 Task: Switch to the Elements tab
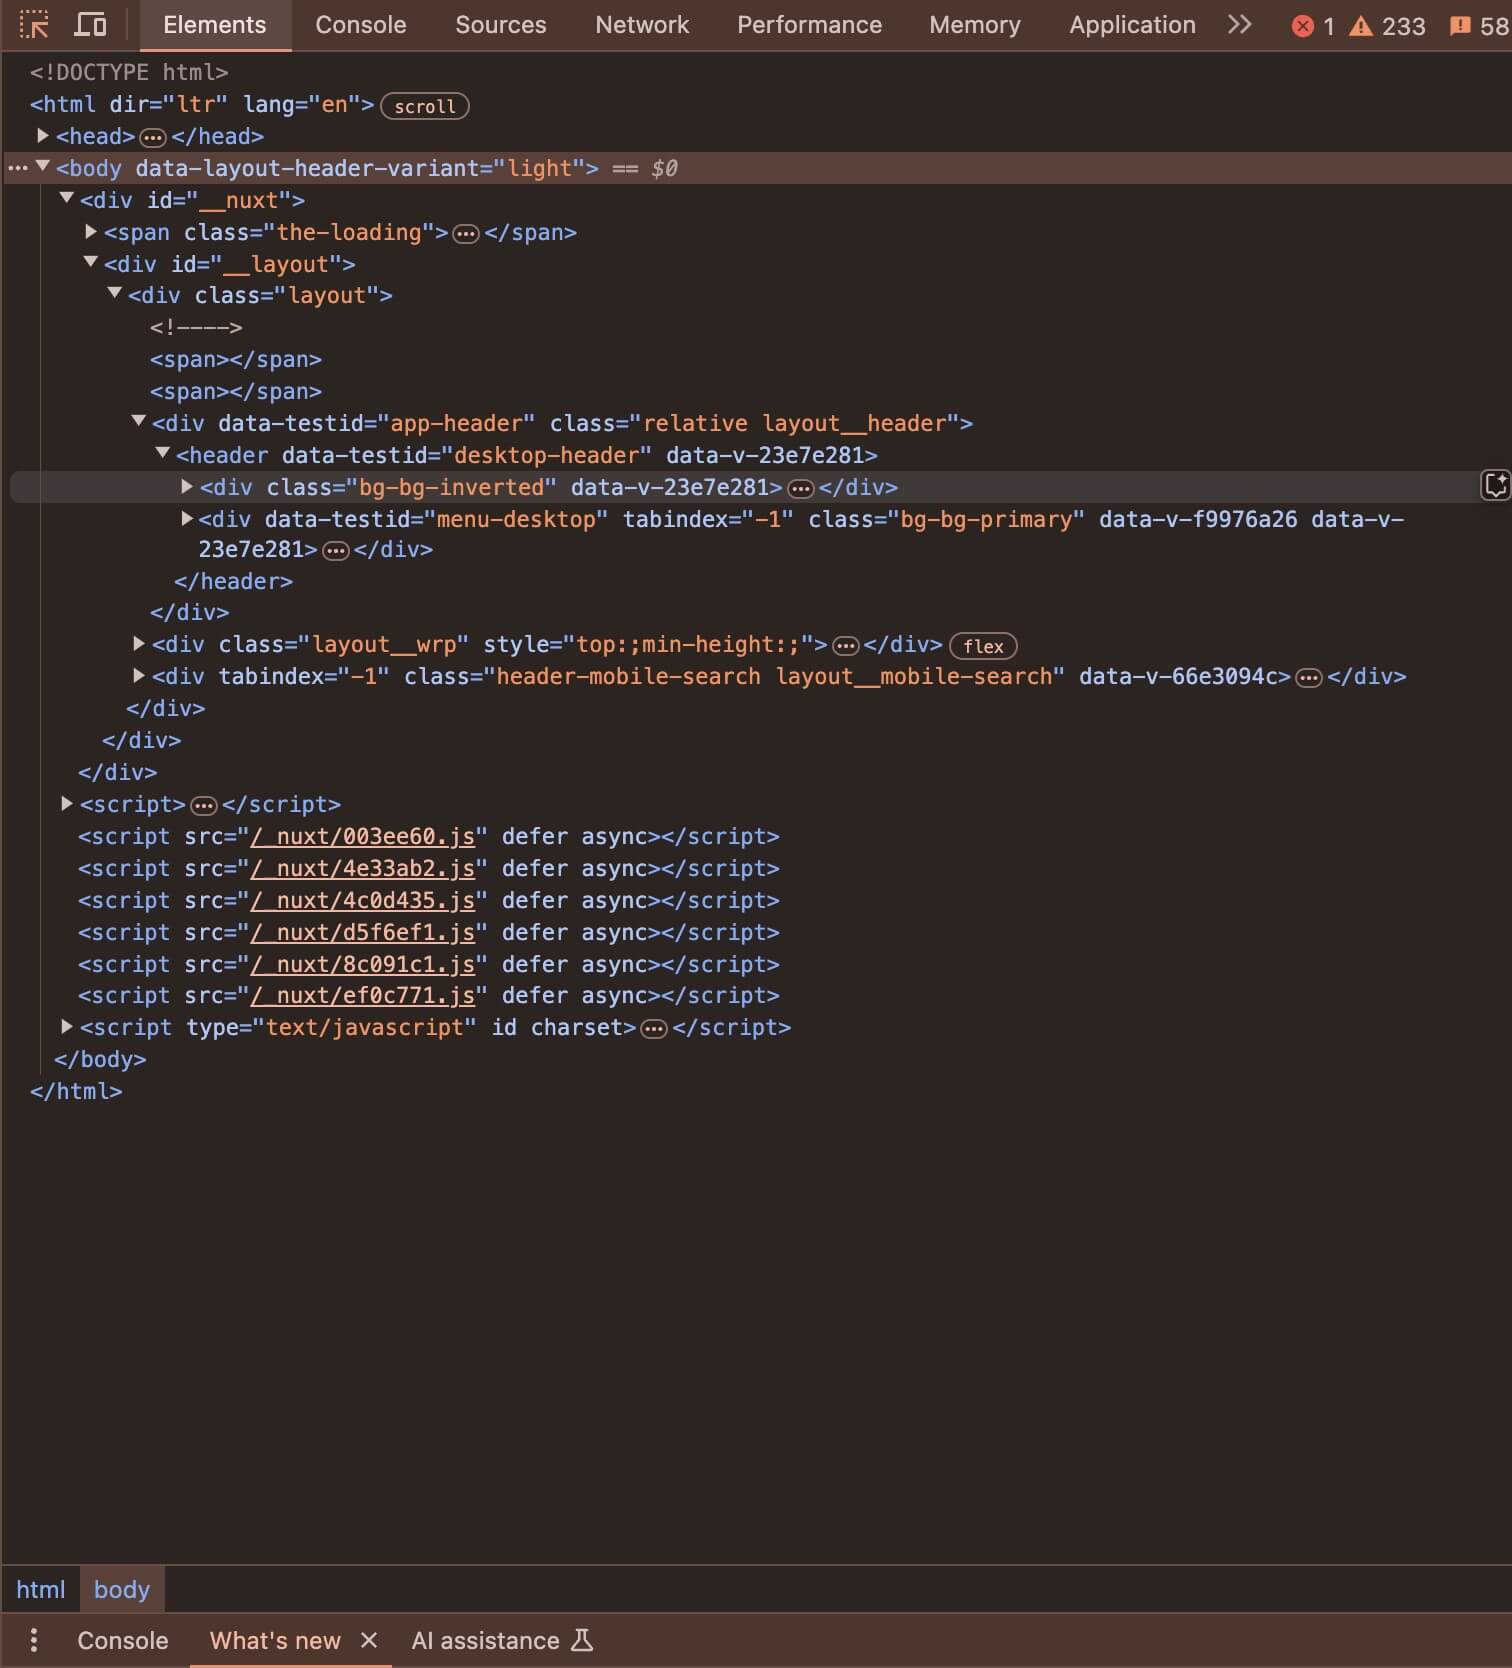coord(215,25)
